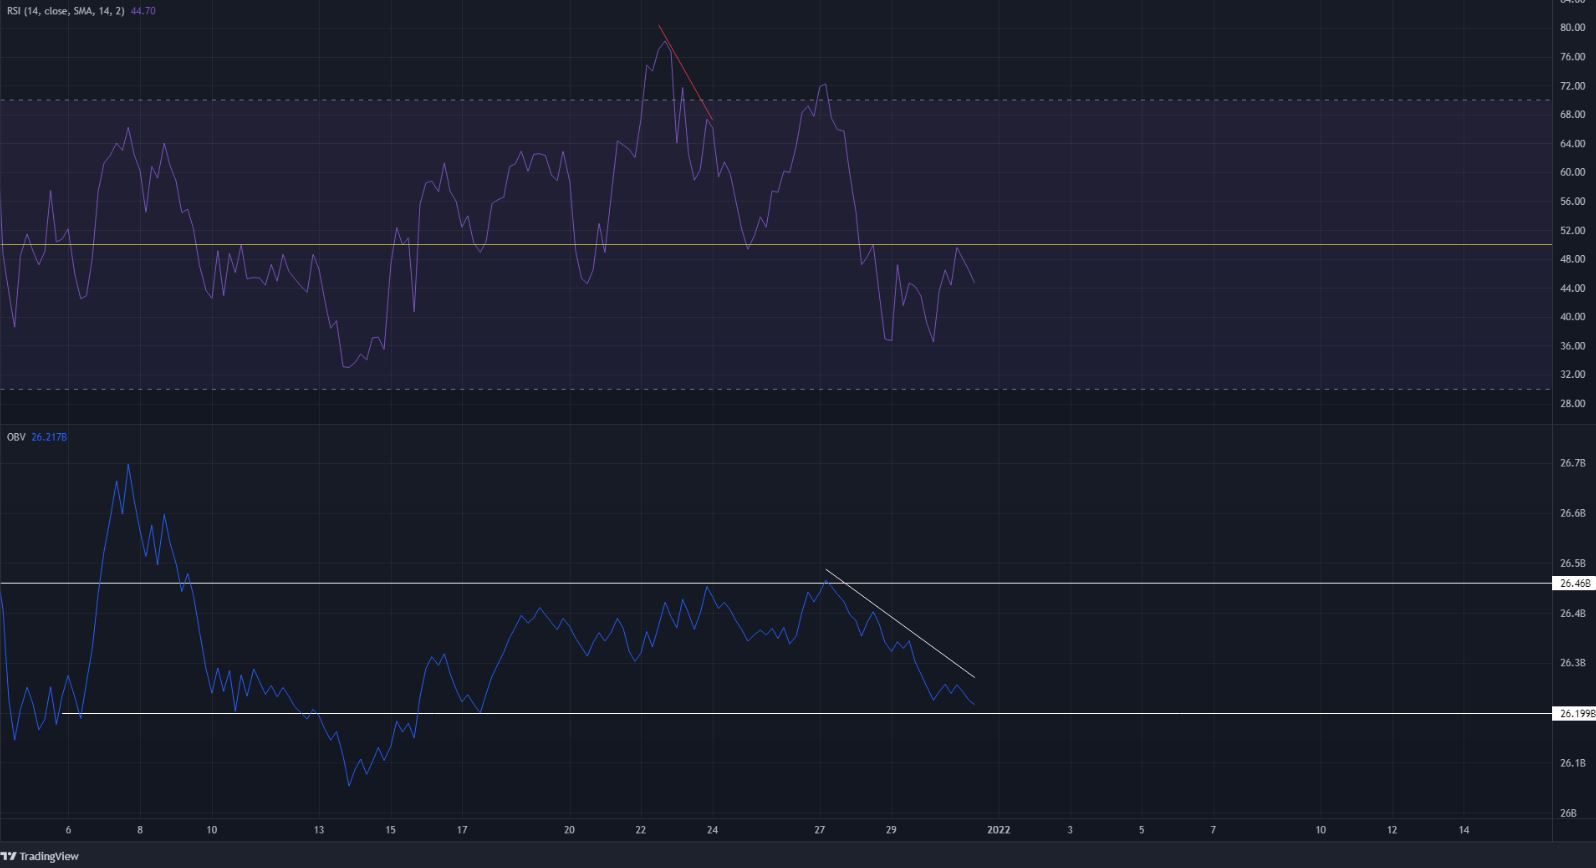1596x868 pixels.
Task: Click date label 24 on time axis
Action: tap(712, 829)
